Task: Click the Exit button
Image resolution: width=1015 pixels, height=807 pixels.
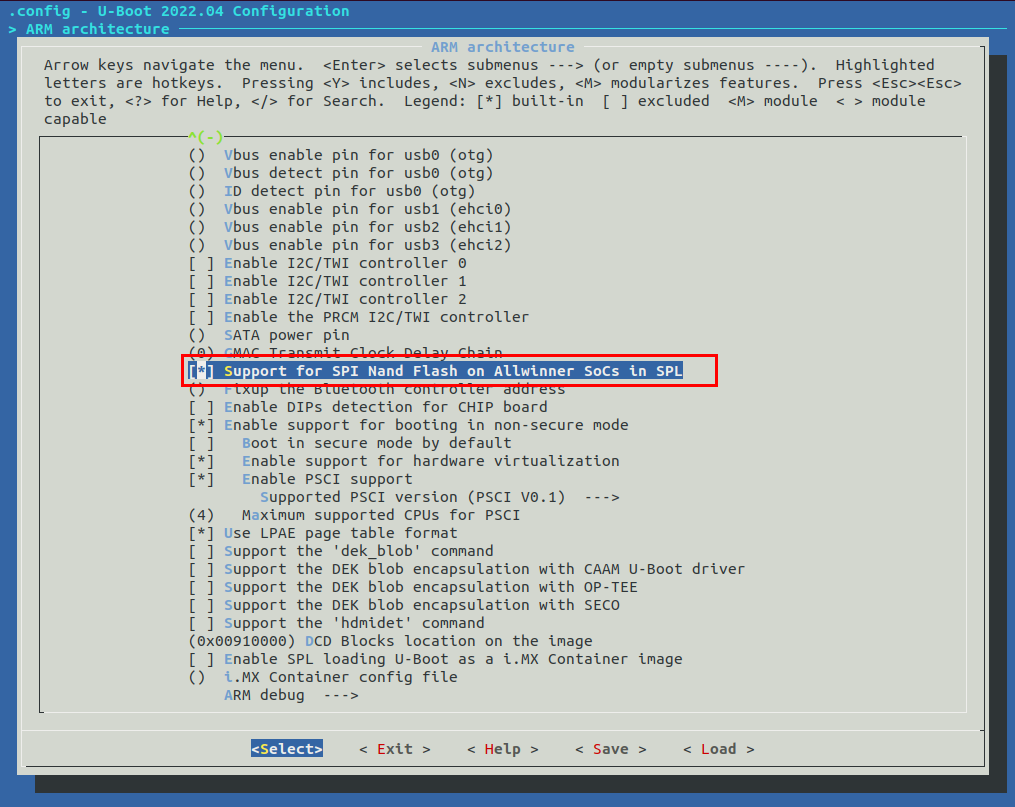Action: click(x=395, y=749)
